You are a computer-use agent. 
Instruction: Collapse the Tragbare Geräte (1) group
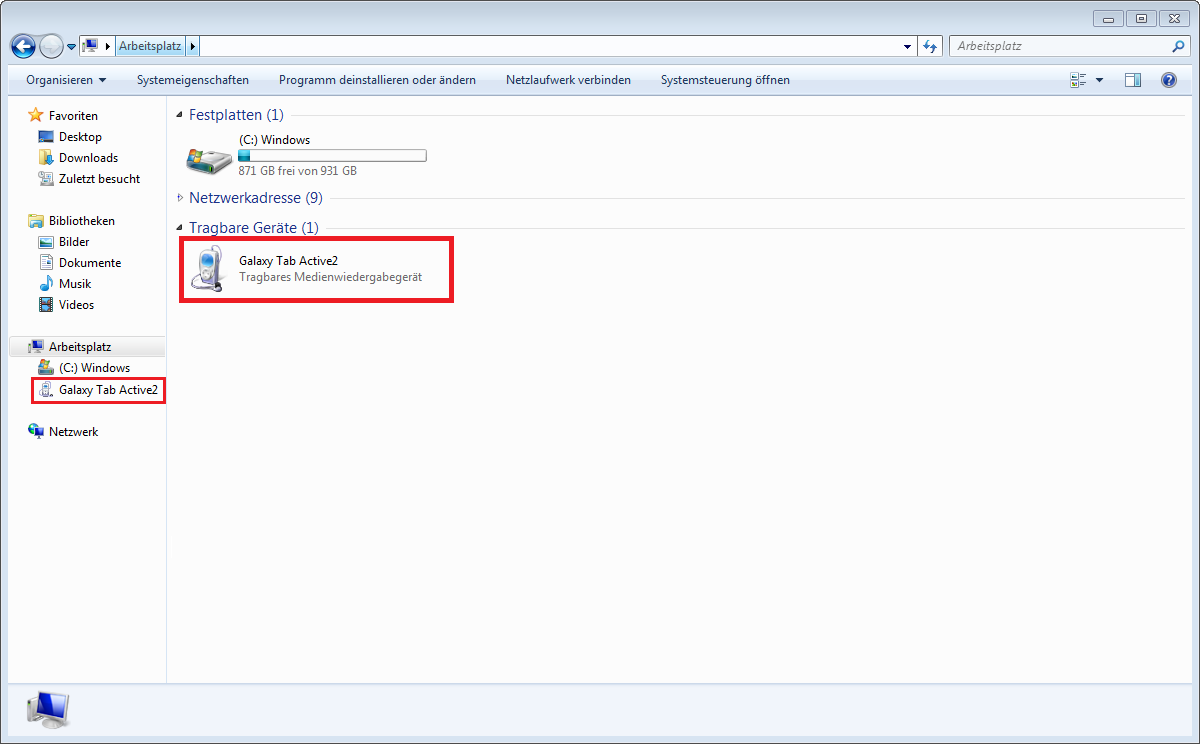click(x=180, y=228)
